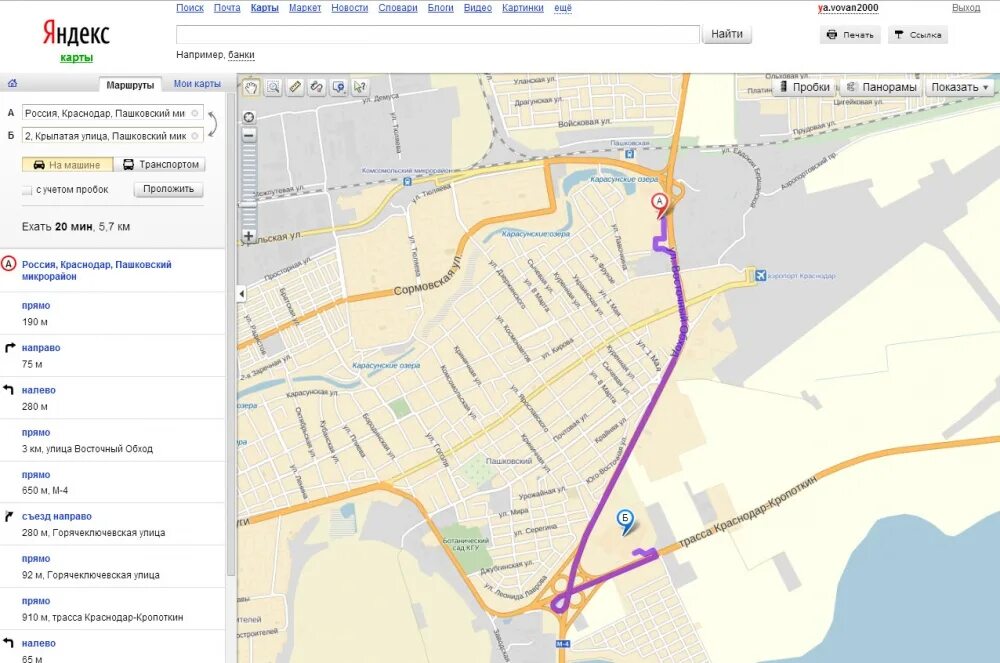Open Почта in top navigation
The height and width of the screenshot is (663, 1000).
point(227,8)
